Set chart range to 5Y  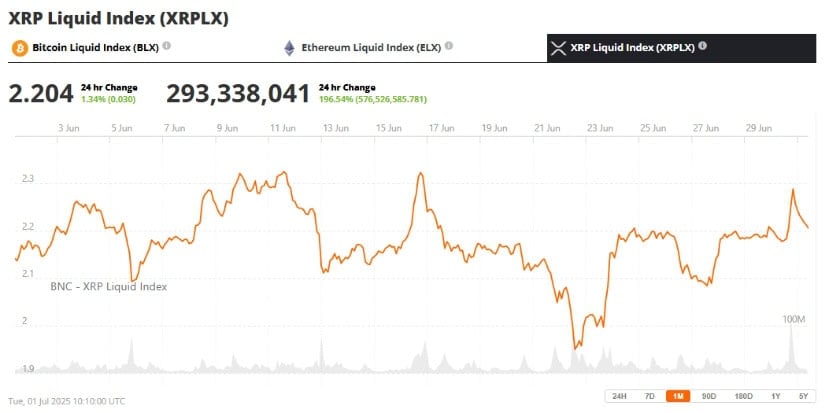803,396
